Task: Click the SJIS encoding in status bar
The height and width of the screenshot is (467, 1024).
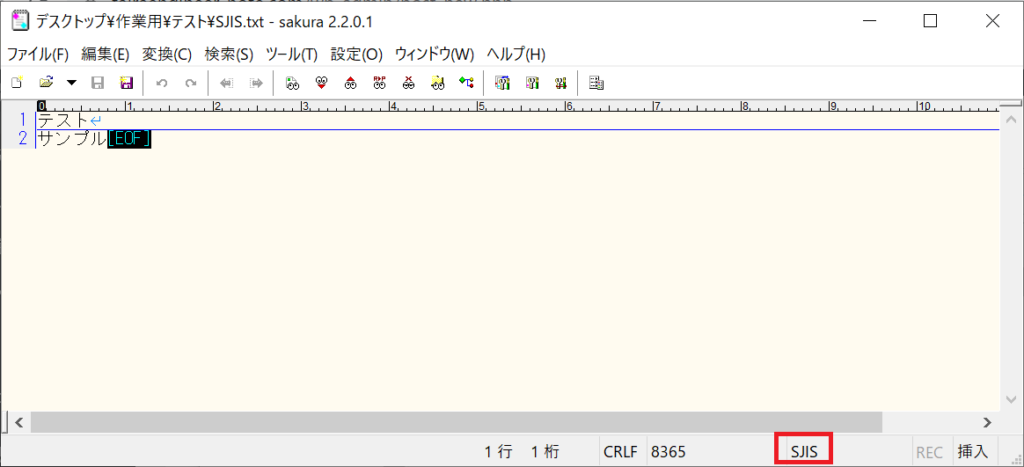Action: click(804, 452)
